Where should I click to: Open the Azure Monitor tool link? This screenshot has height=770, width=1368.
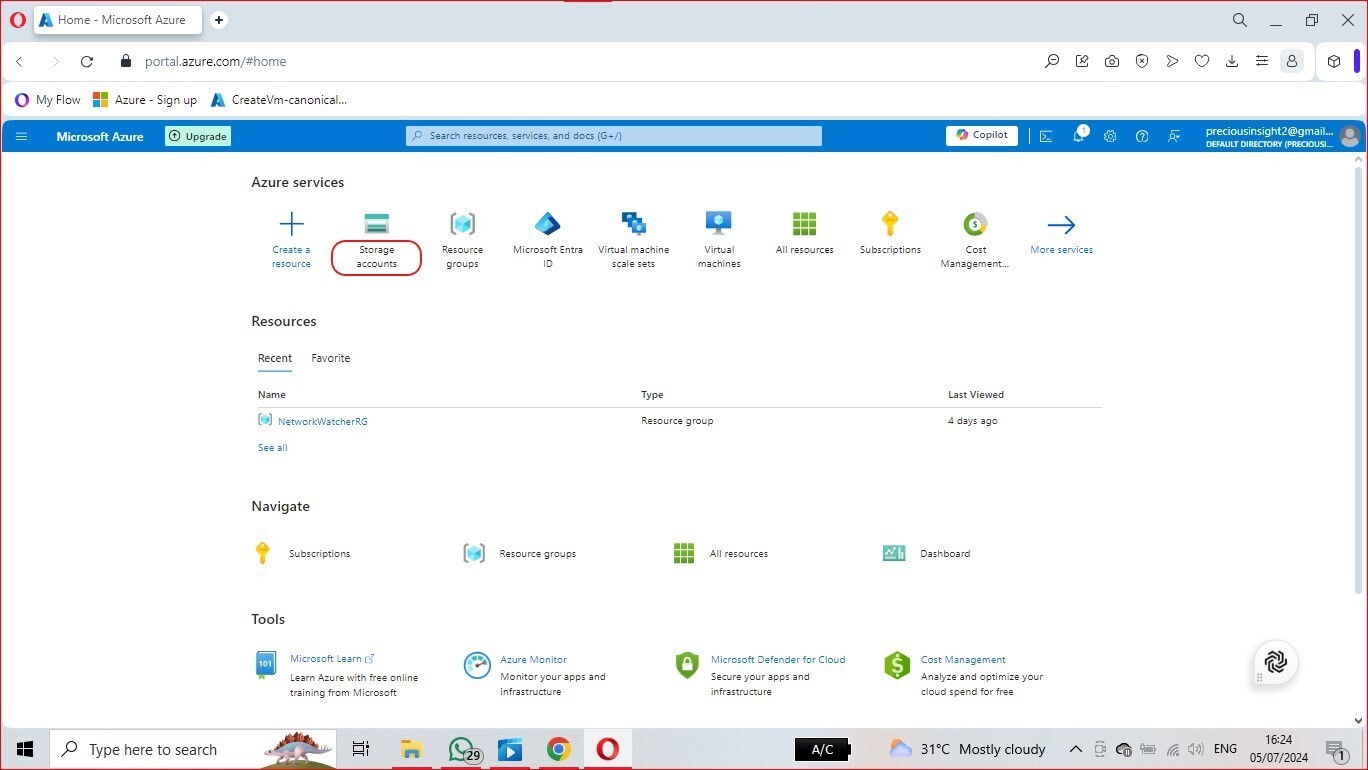click(x=533, y=660)
